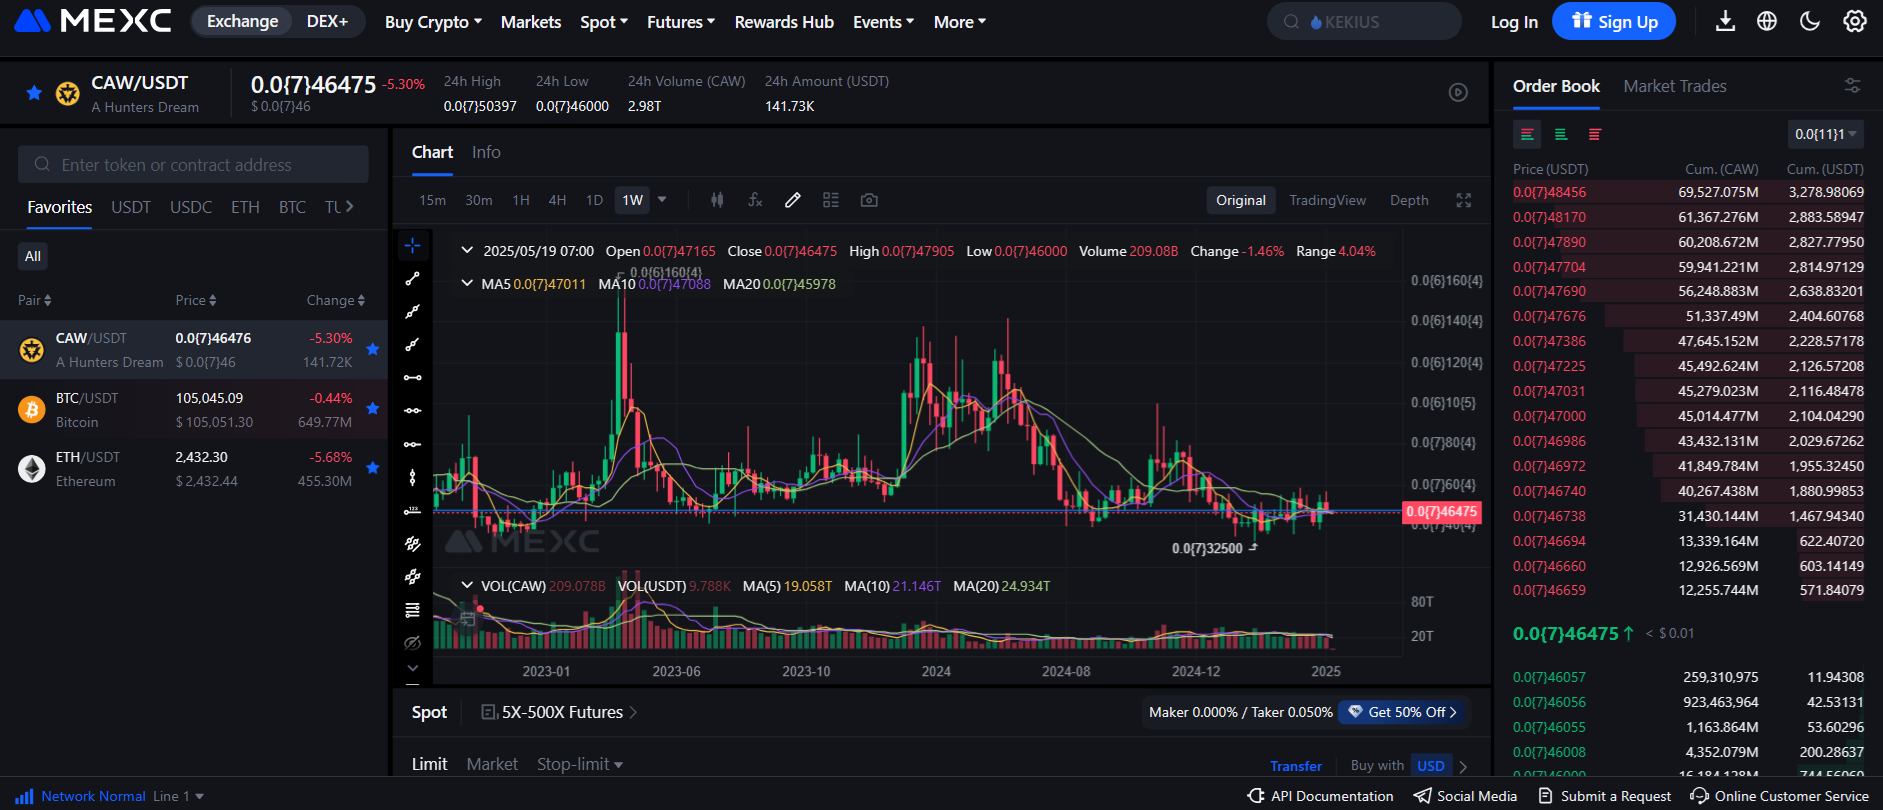Screen dimensions: 1883x810
Task: Show only sell orders in order book
Action: coord(1595,134)
